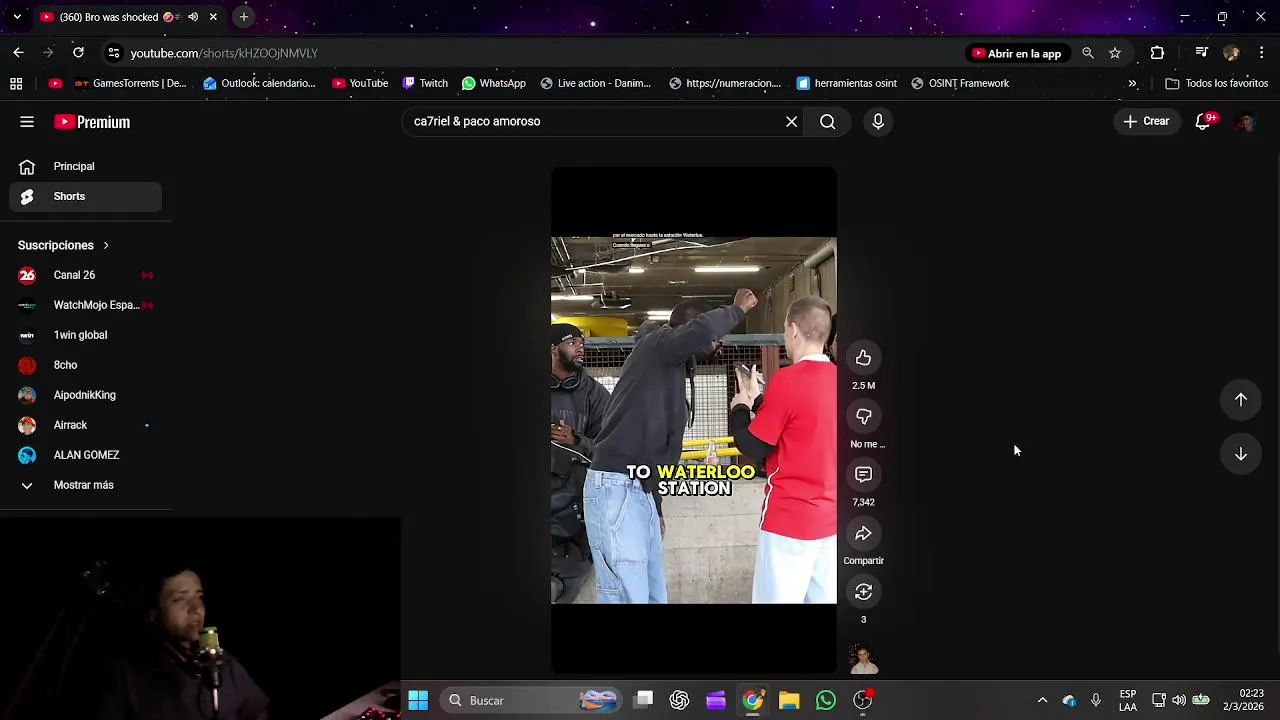Reload the current page

pos(78,53)
